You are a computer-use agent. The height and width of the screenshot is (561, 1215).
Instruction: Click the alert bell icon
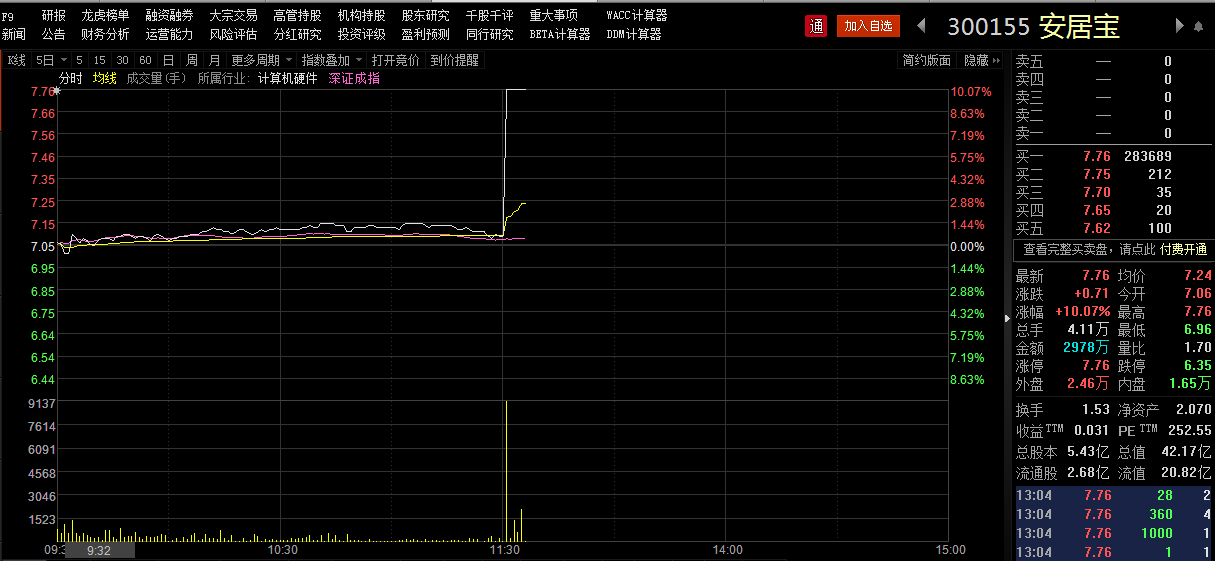(x=1200, y=26)
